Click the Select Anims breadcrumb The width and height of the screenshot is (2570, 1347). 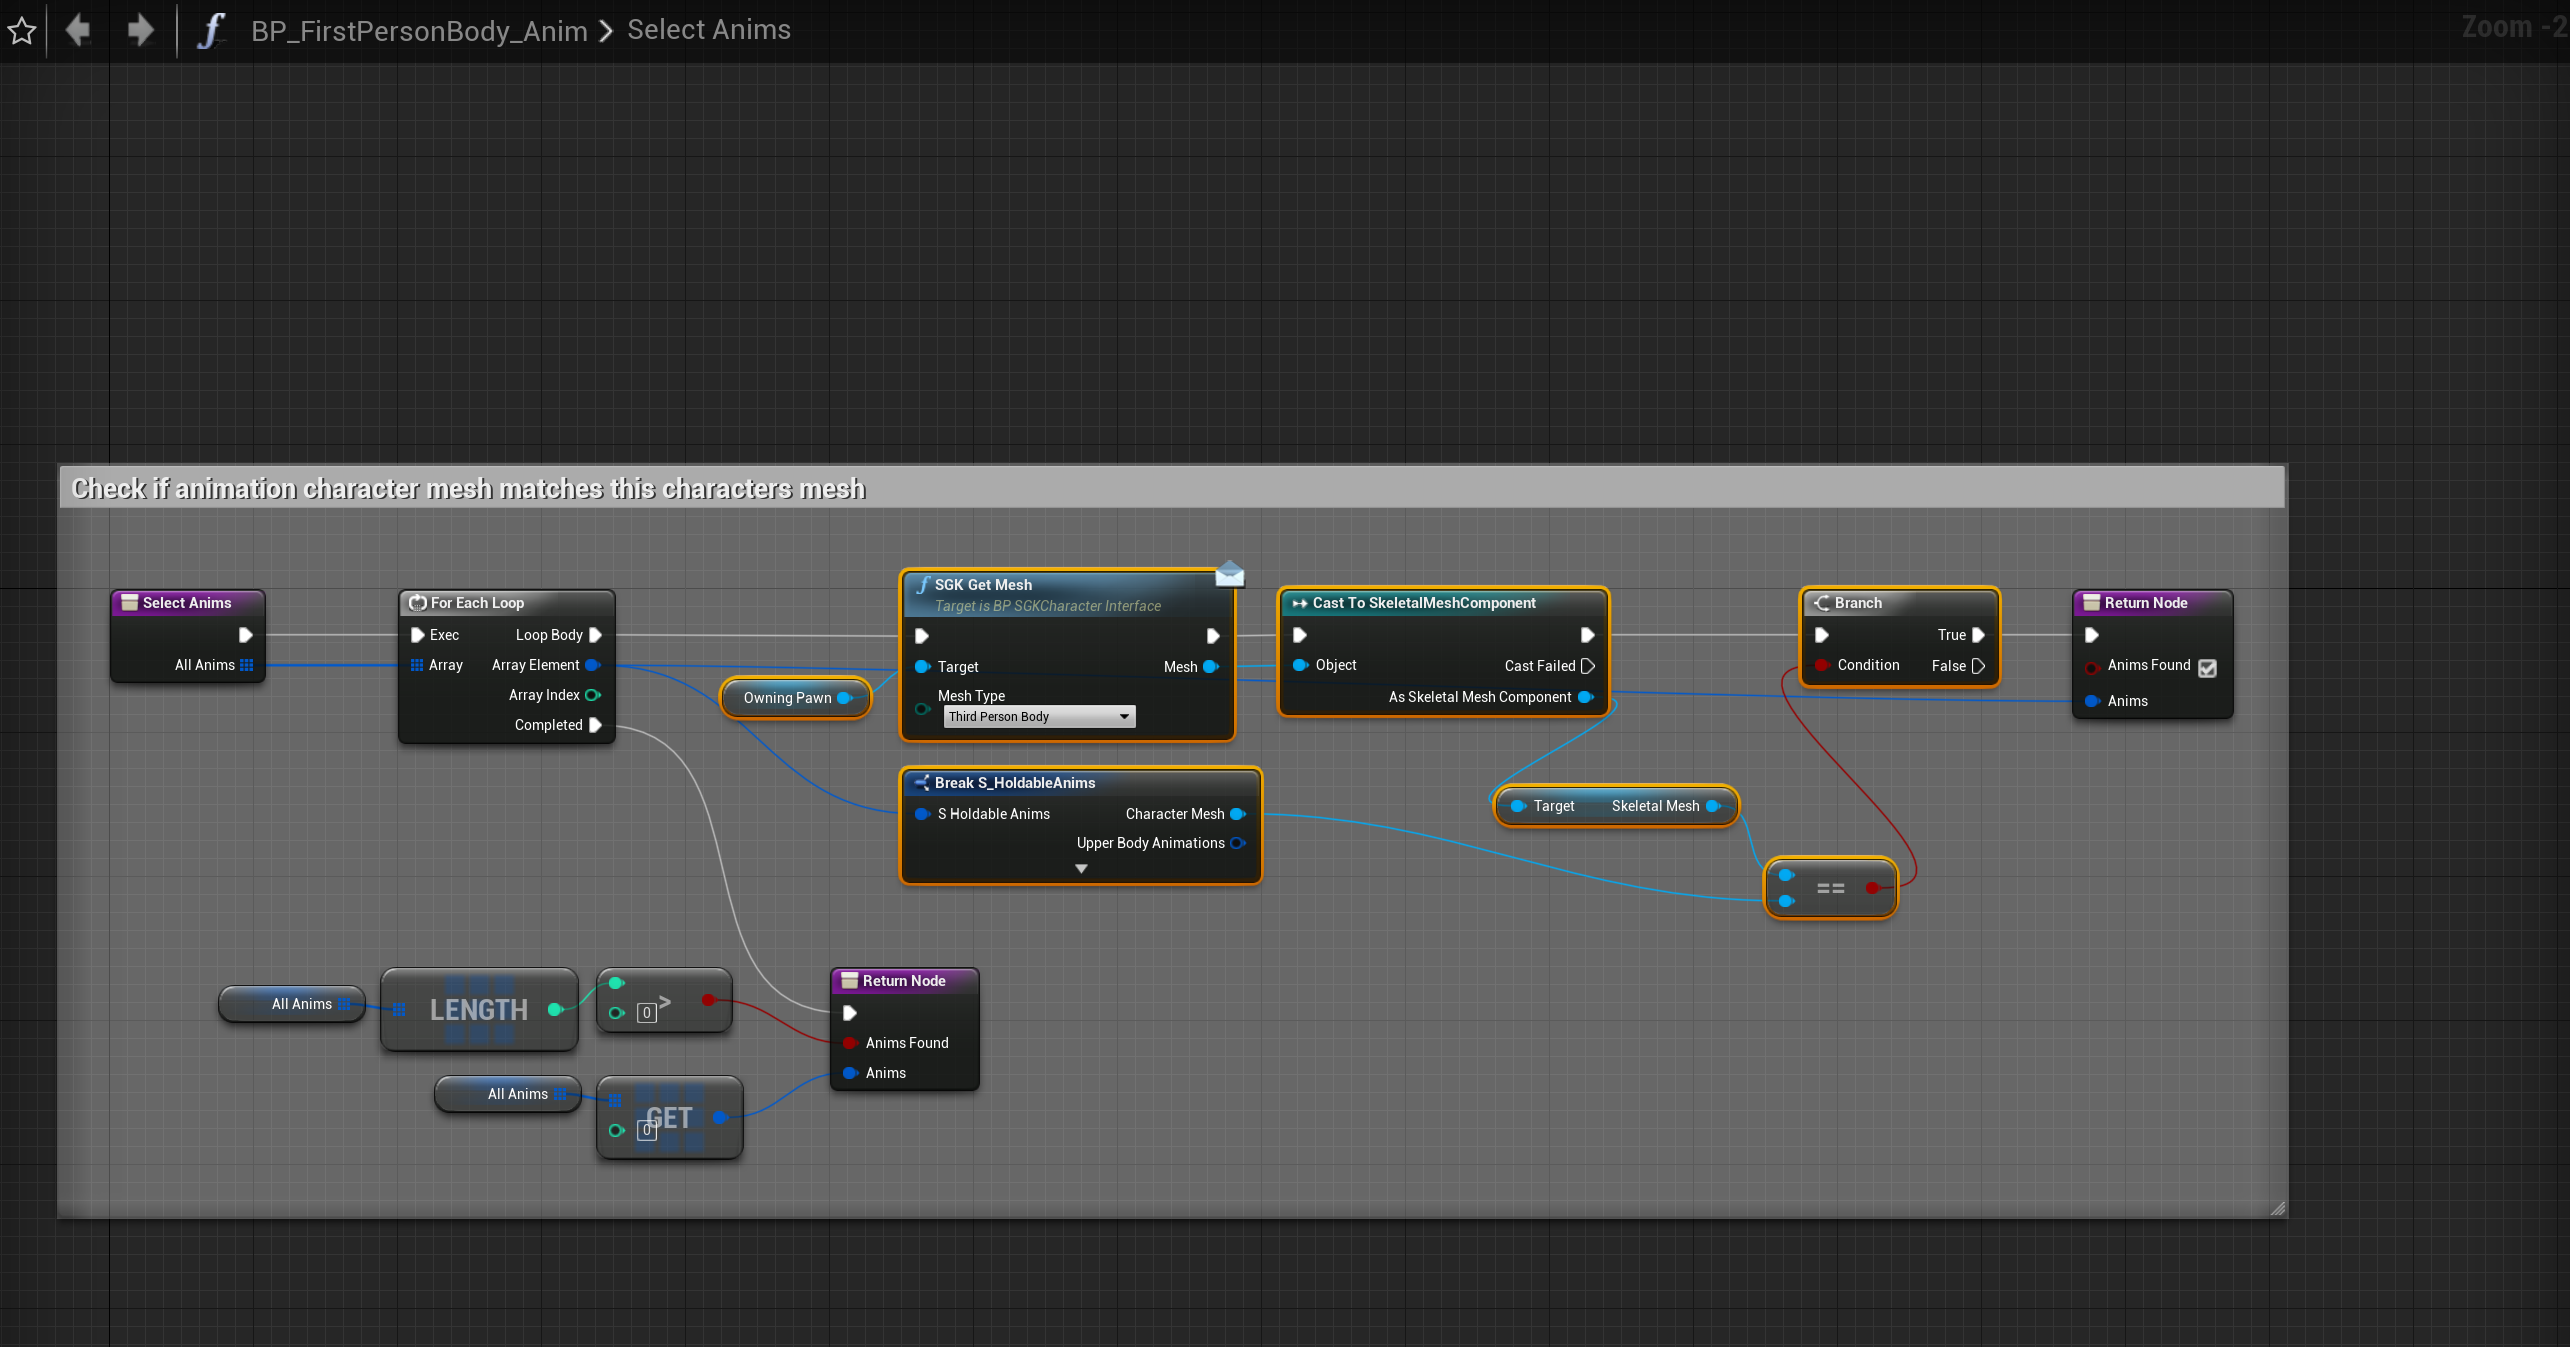point(708,30)
